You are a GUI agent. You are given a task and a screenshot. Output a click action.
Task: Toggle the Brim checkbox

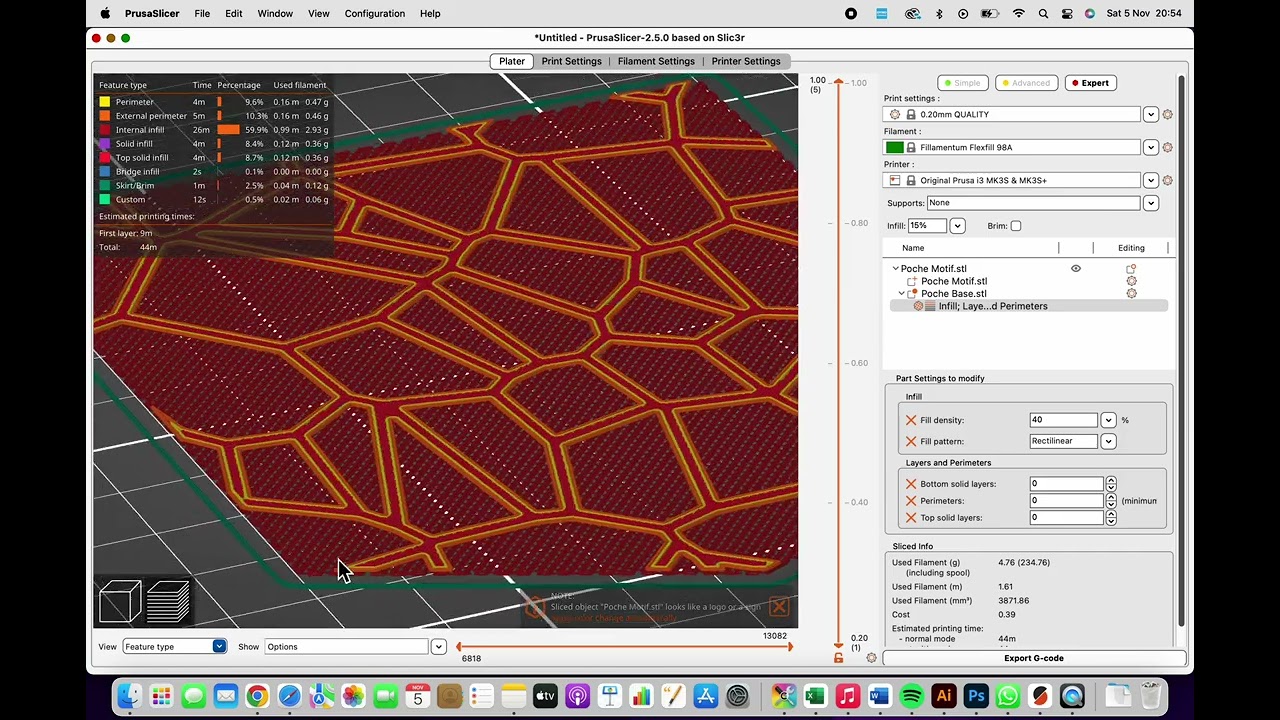1016,226
